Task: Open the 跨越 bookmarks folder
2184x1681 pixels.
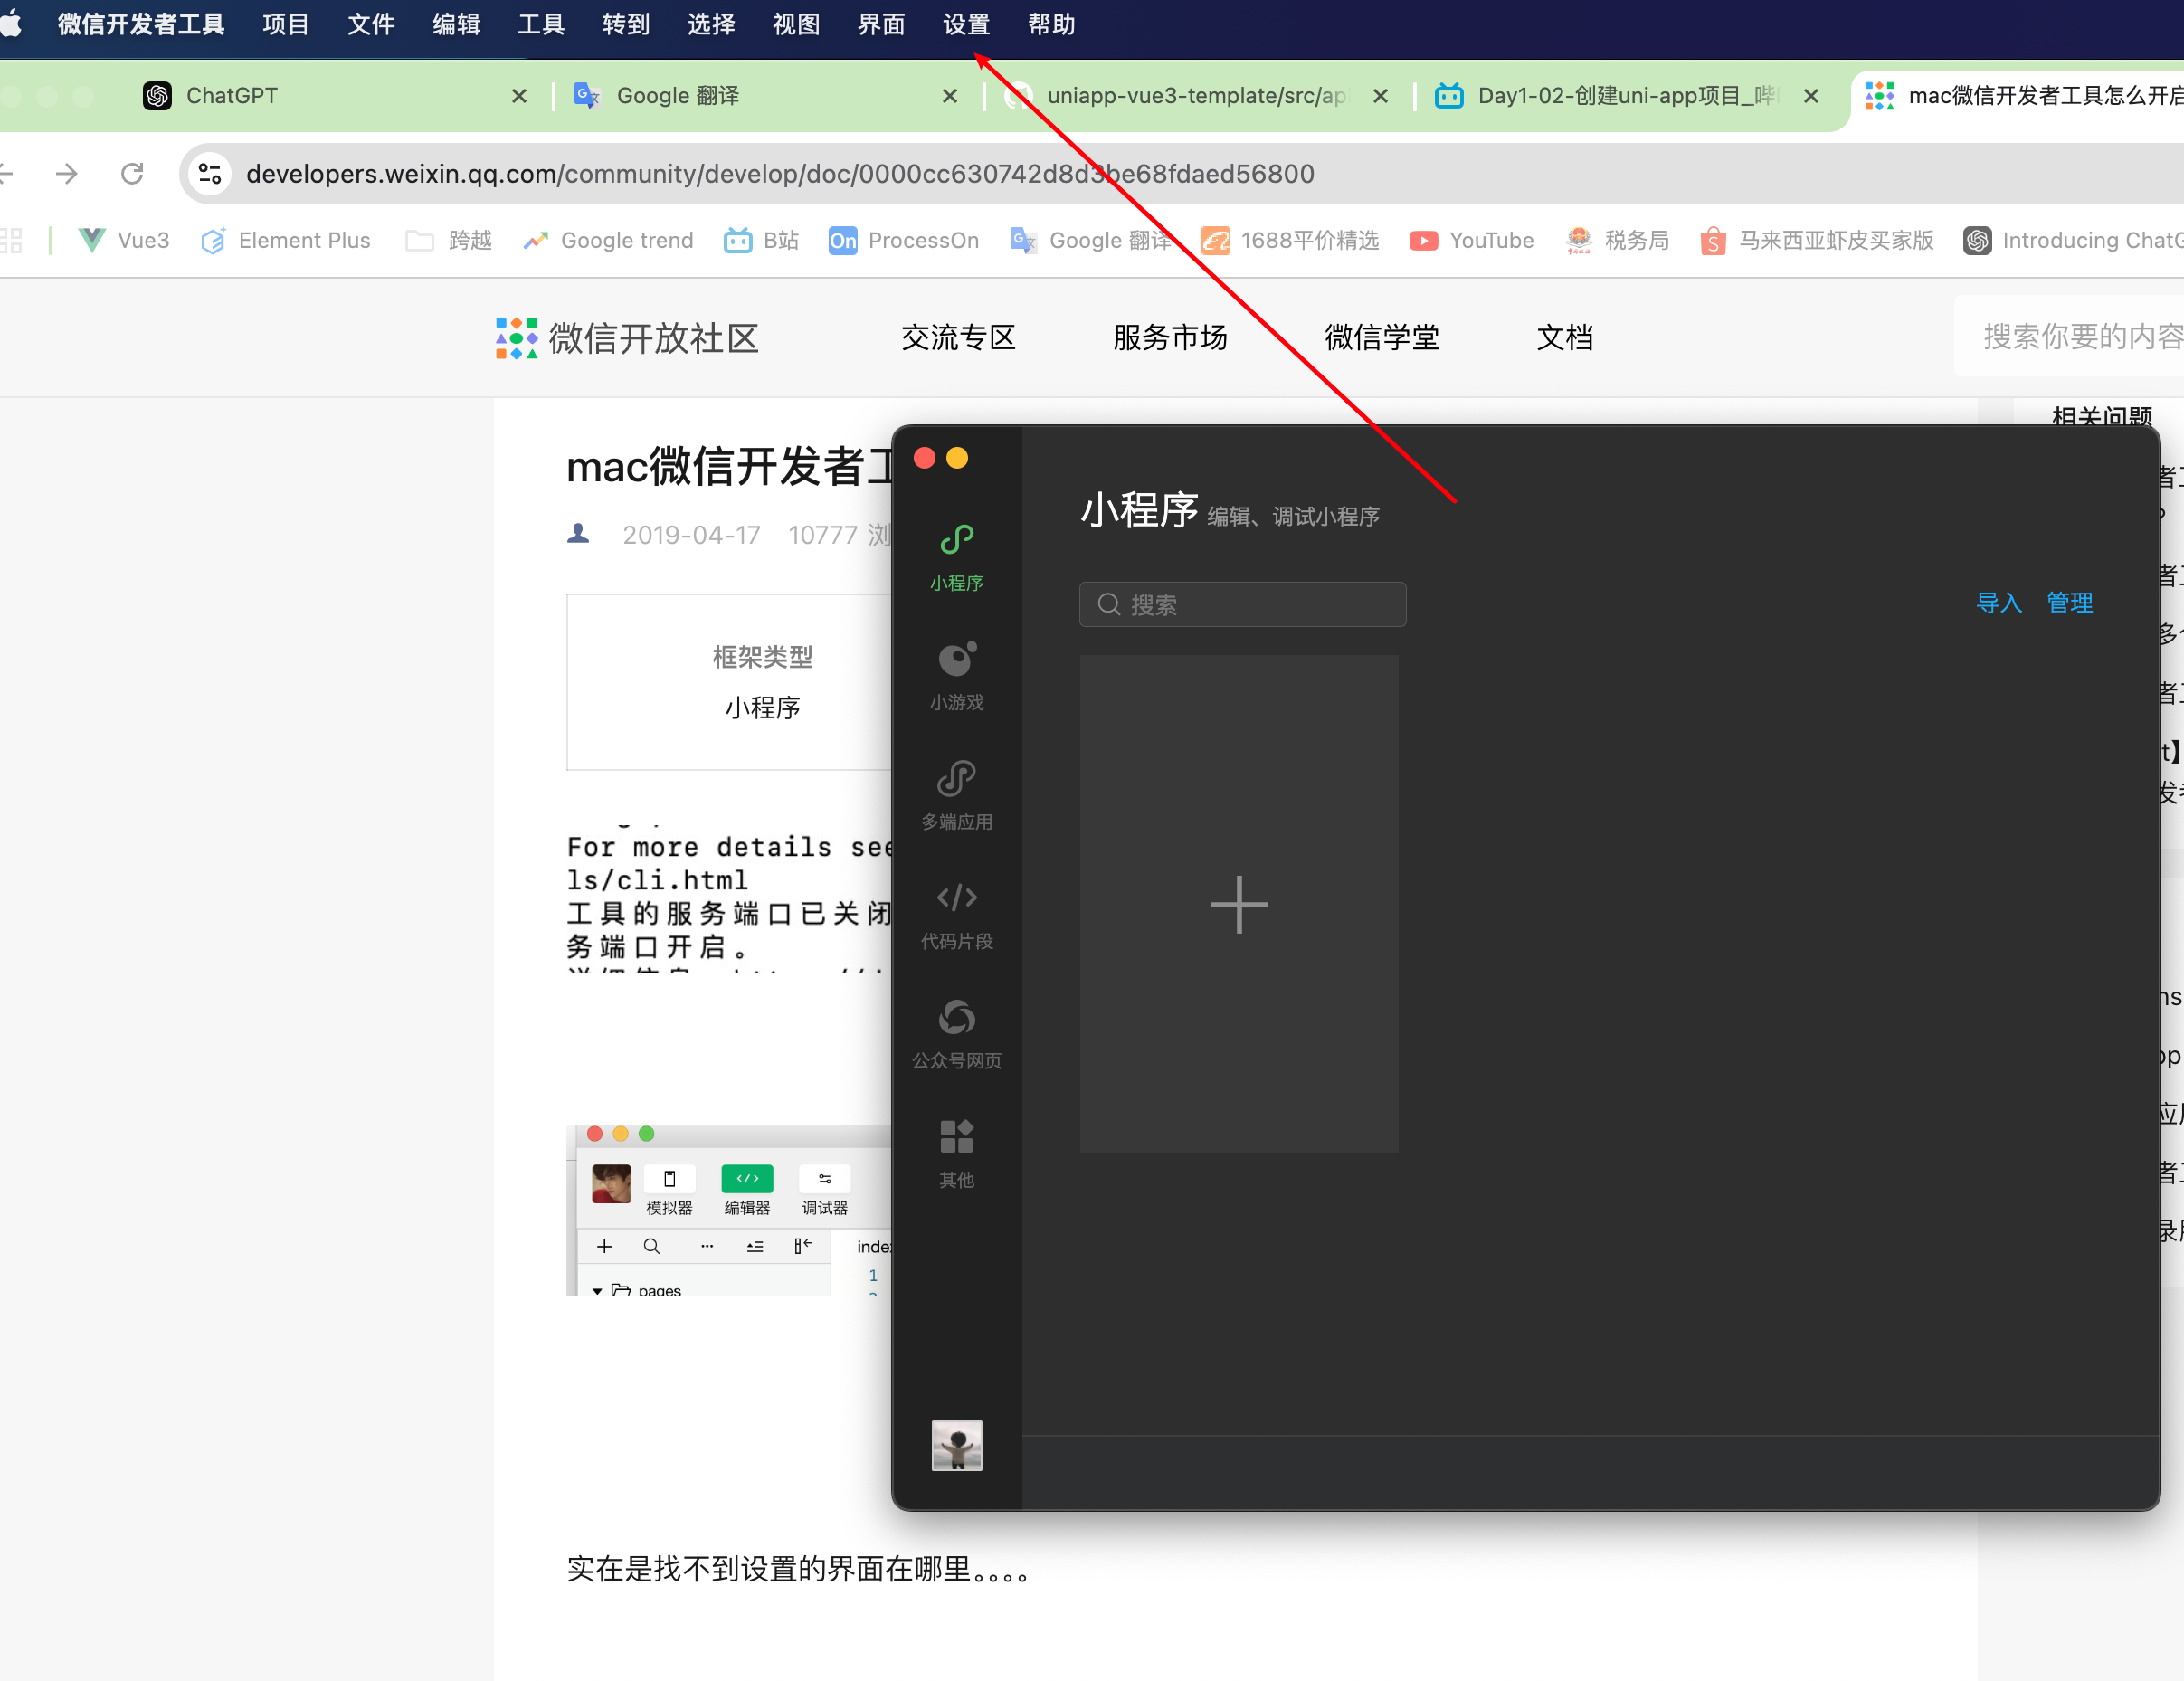Action: (x=449, y=240)
